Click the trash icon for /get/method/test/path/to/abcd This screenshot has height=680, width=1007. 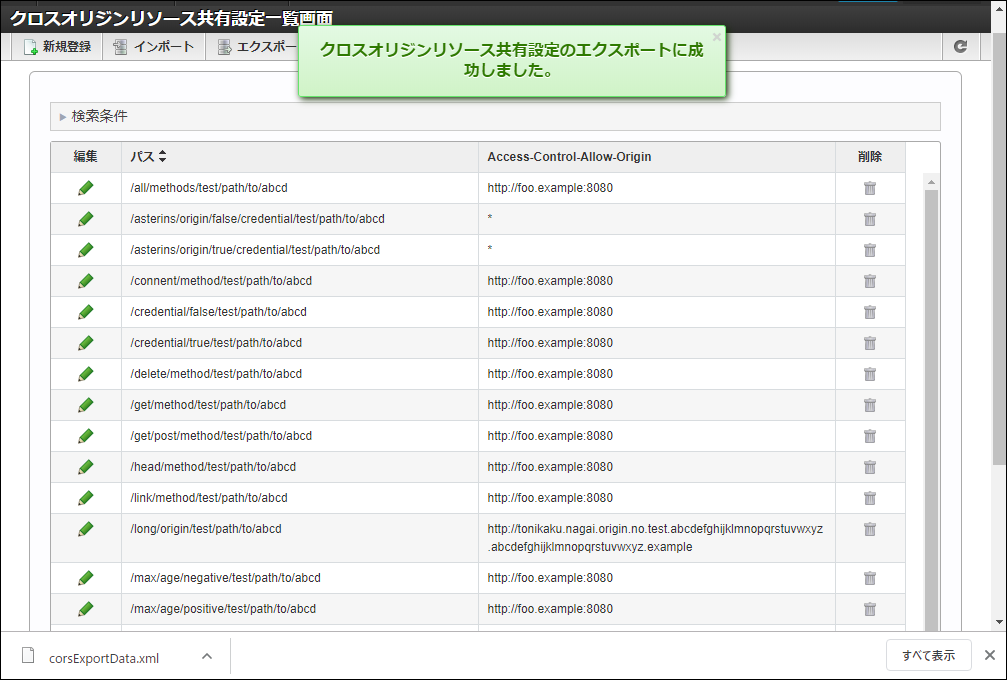(x=869, y=405)
